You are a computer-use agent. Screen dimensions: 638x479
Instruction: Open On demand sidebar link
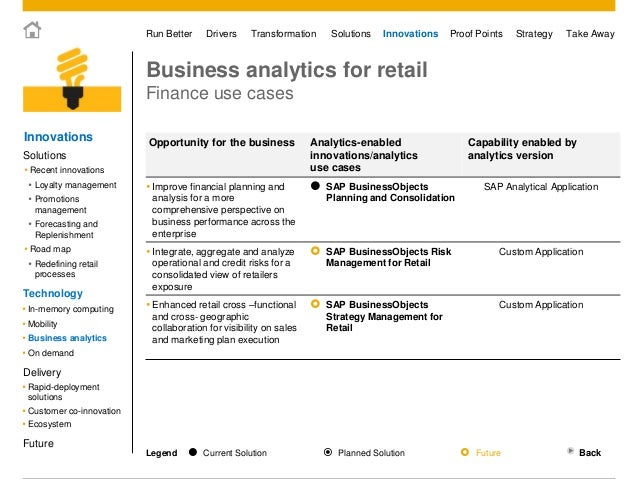(51, 353)
